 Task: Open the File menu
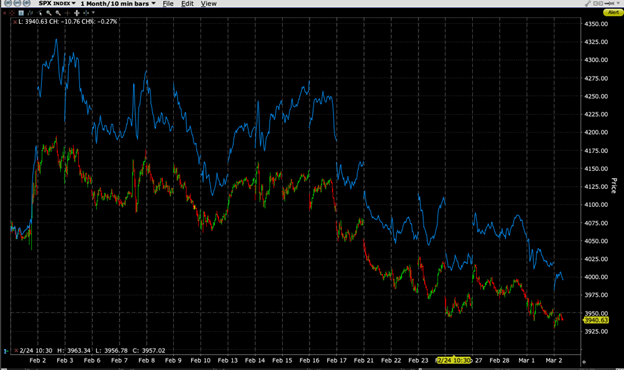pyautogui.click(x=168, y=4)
